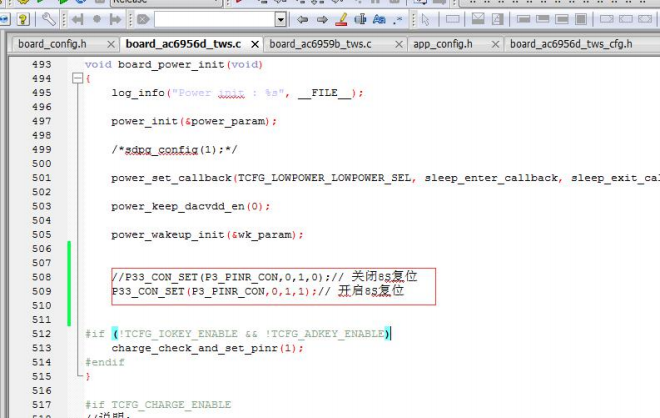This screenshot has width=660, height=418.
Task: Click the empty rectangle frame icon
Action: 452,19
